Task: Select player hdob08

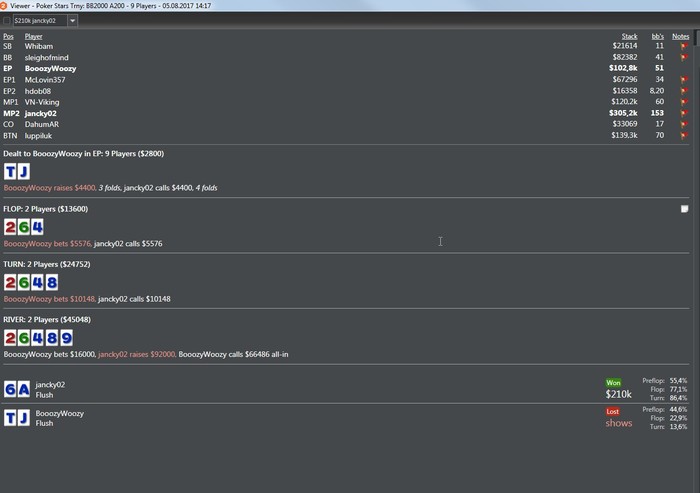Action: (38, 91)
